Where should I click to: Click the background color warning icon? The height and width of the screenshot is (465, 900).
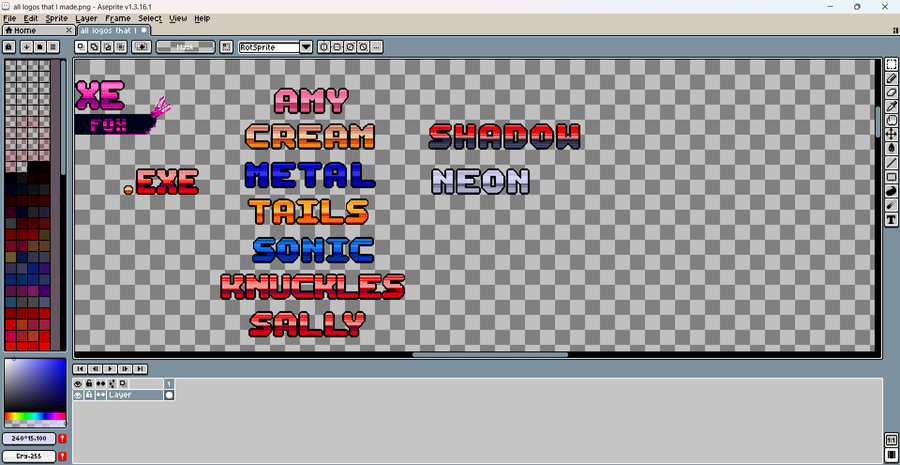click(63, 456)
